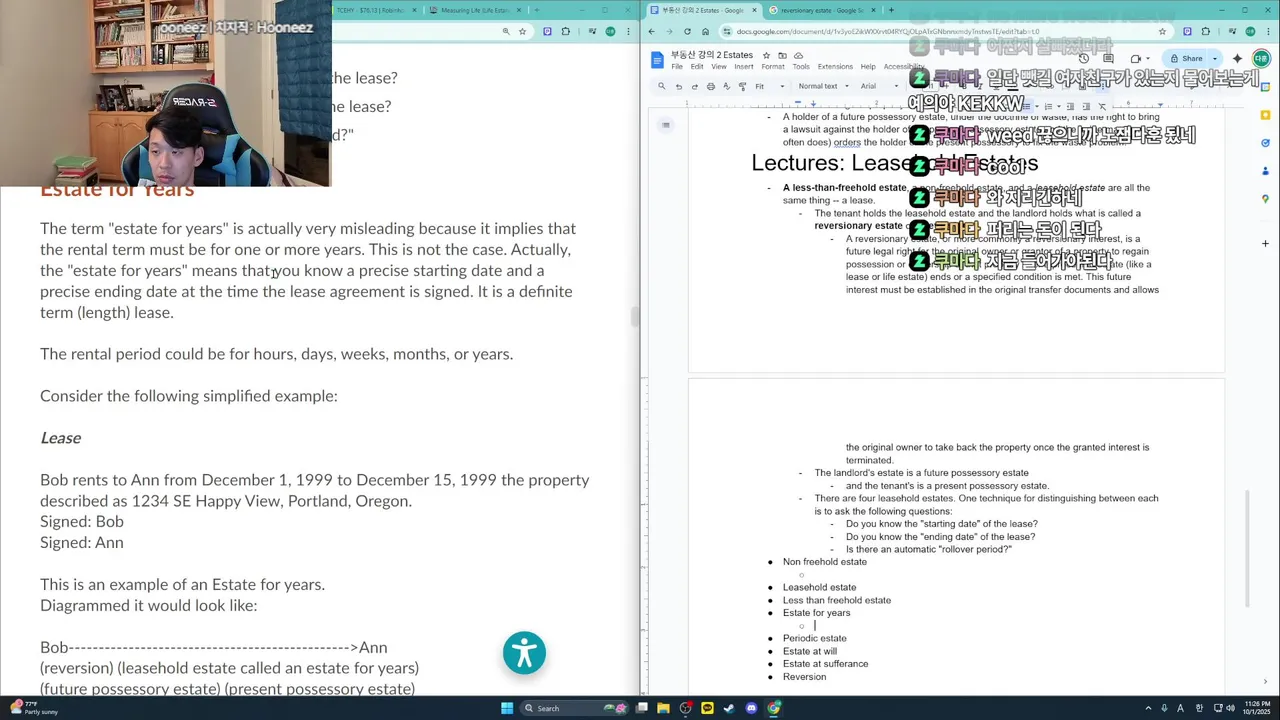Click the 'Periodic estate' bullet line
This screenshot has width=1280, height=720.
(x=814, y=638)
